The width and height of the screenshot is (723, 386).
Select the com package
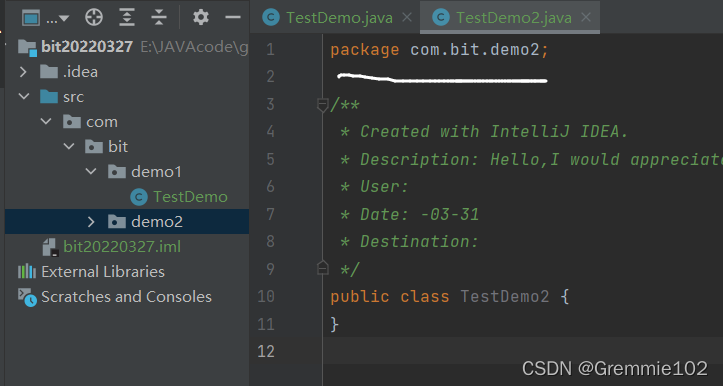click(x=102, y=122)
